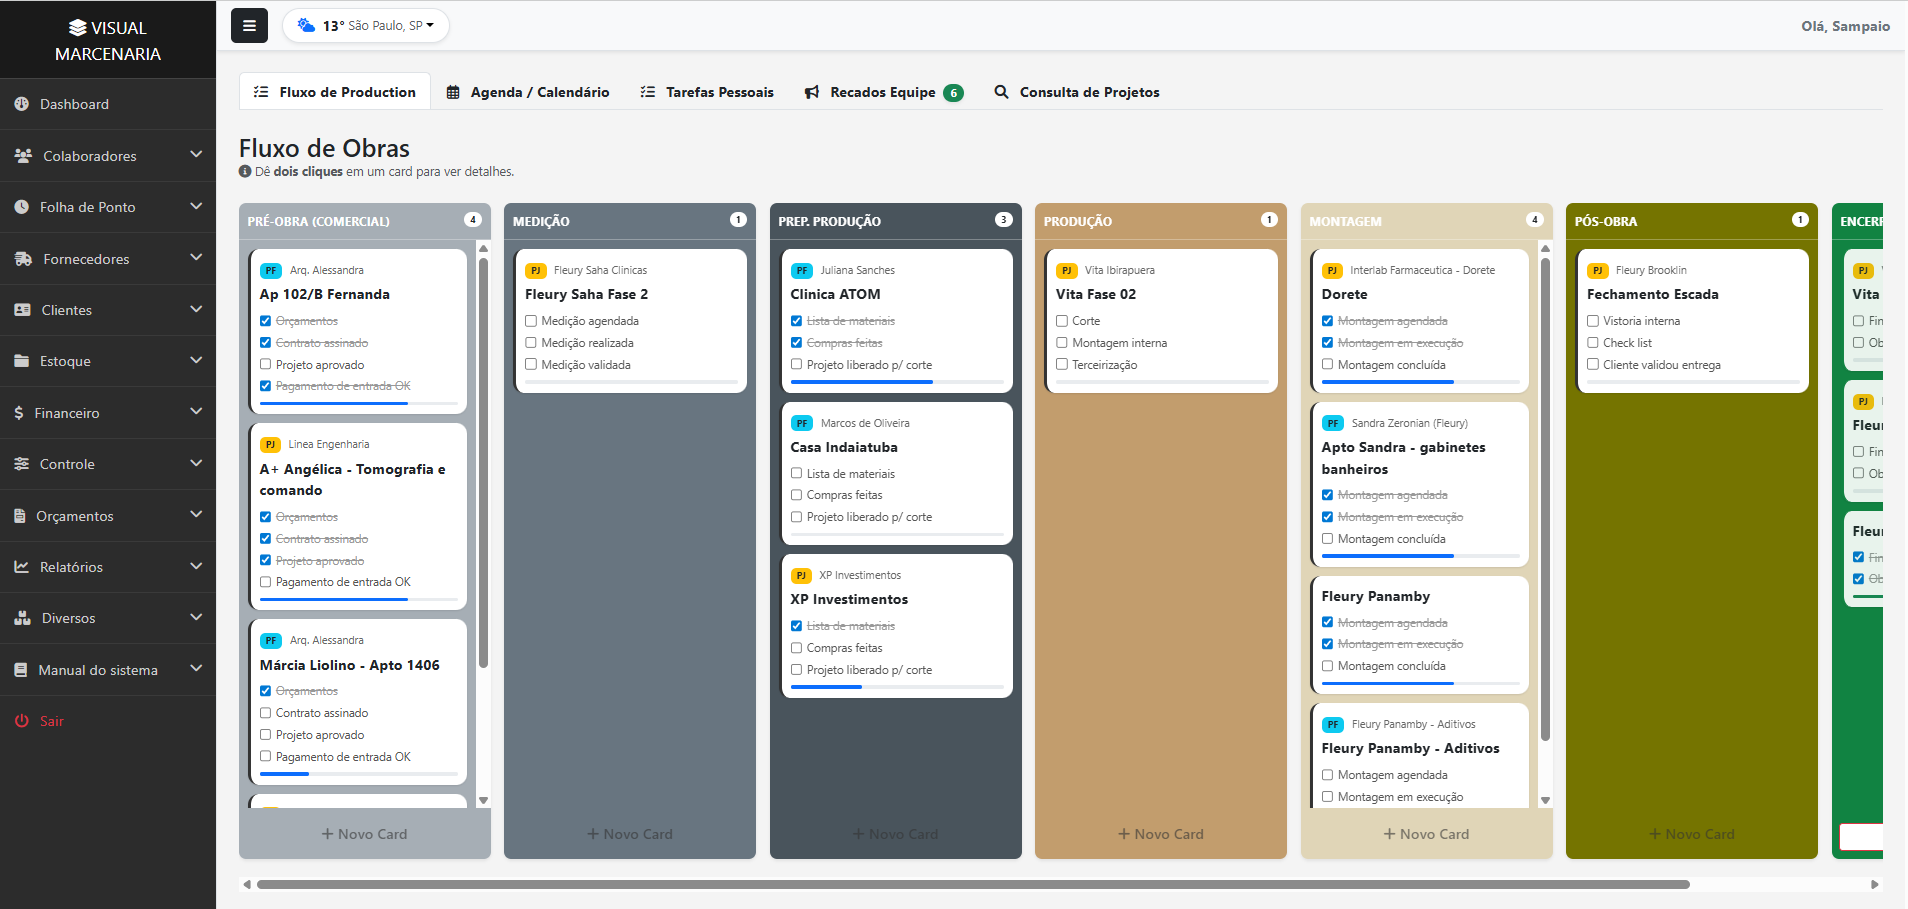
Task: Log out using the Sair link
Action: tap(108, 721)
